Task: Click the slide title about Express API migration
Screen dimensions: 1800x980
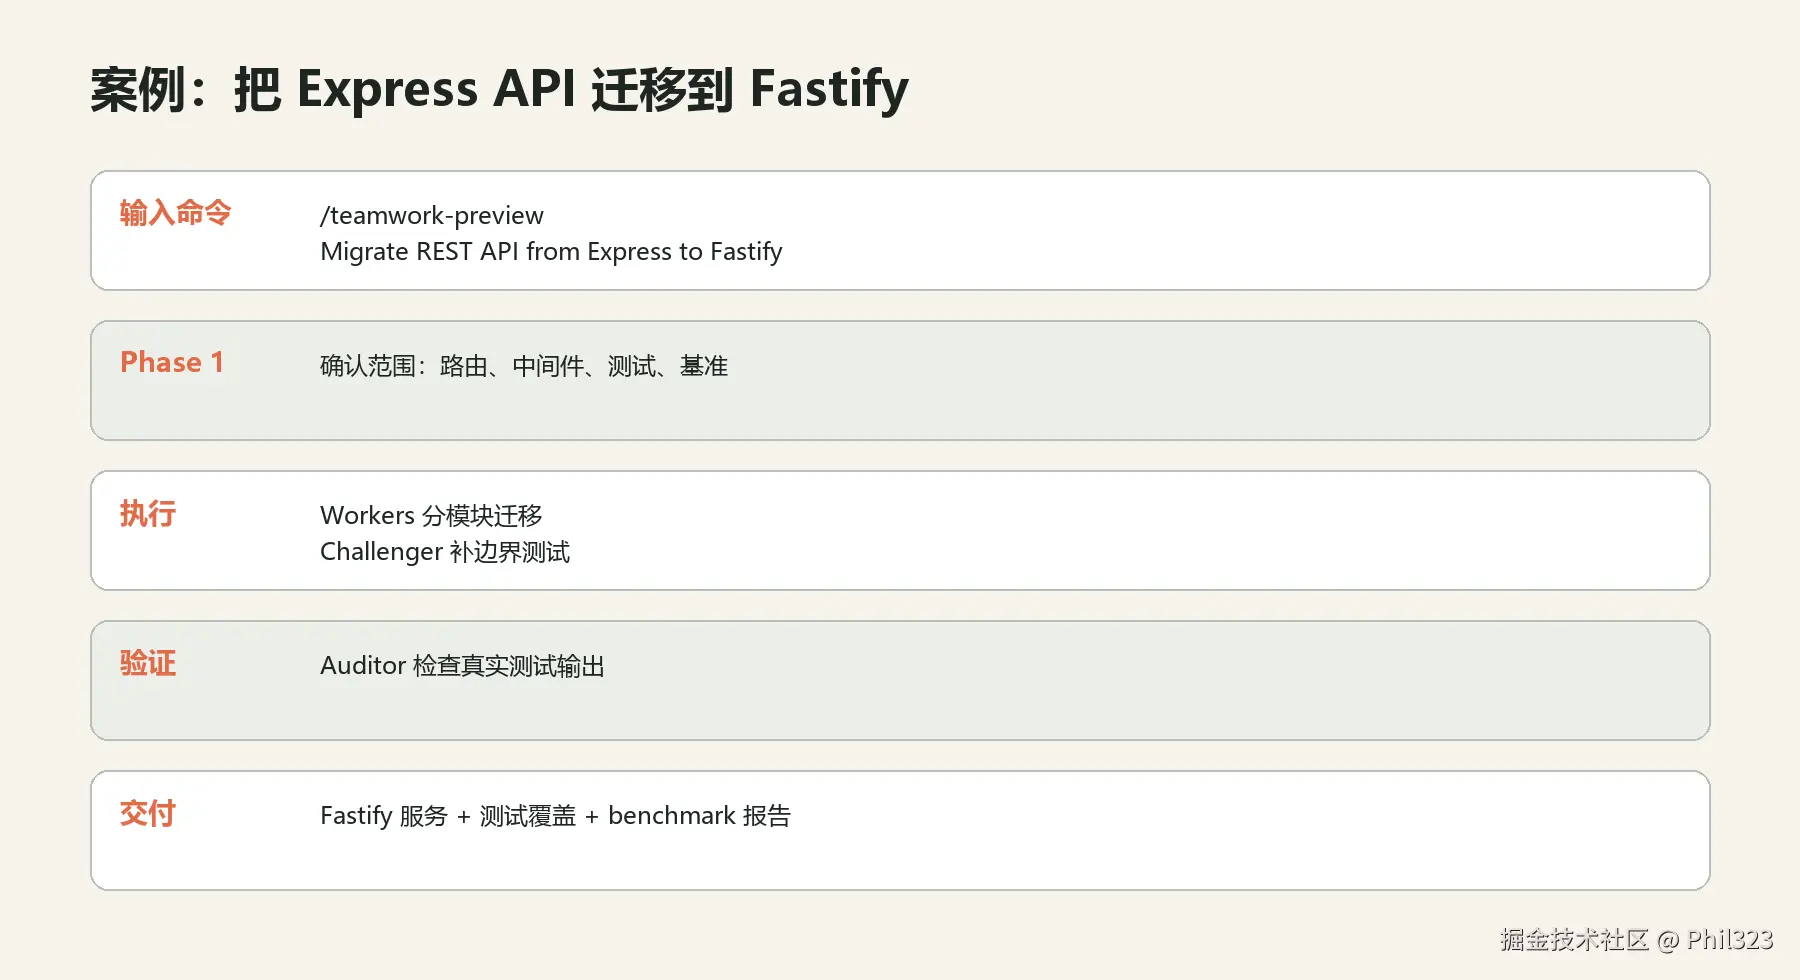Action: click(499, 89)
